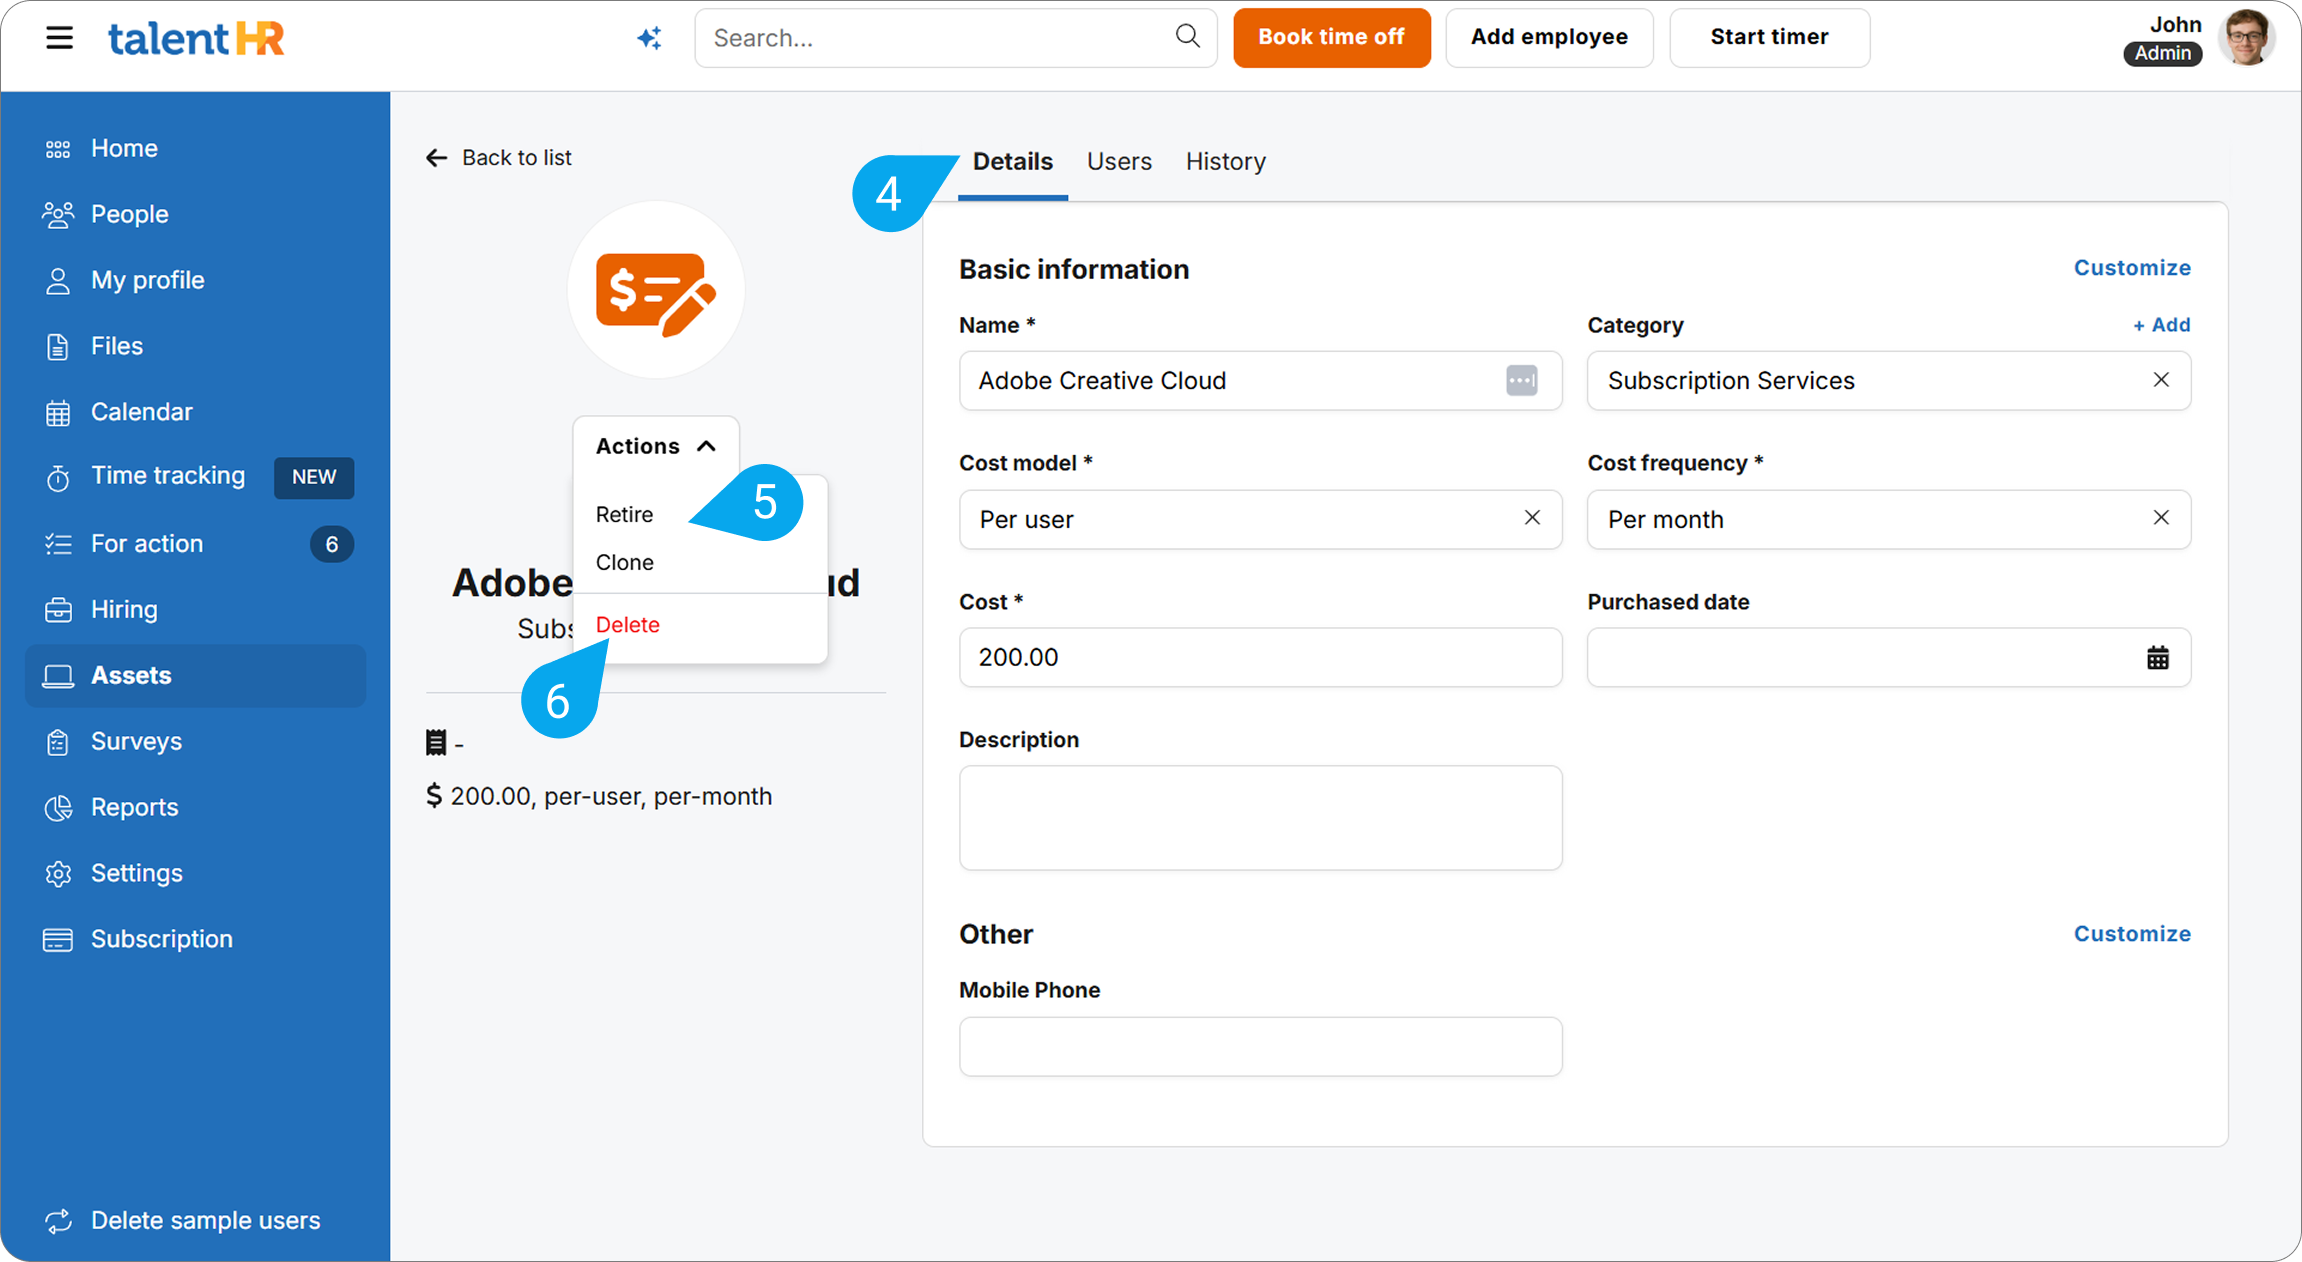Click the Assets laptop icon
This screenshot has width=2302, height=1262.
[58, 676]
